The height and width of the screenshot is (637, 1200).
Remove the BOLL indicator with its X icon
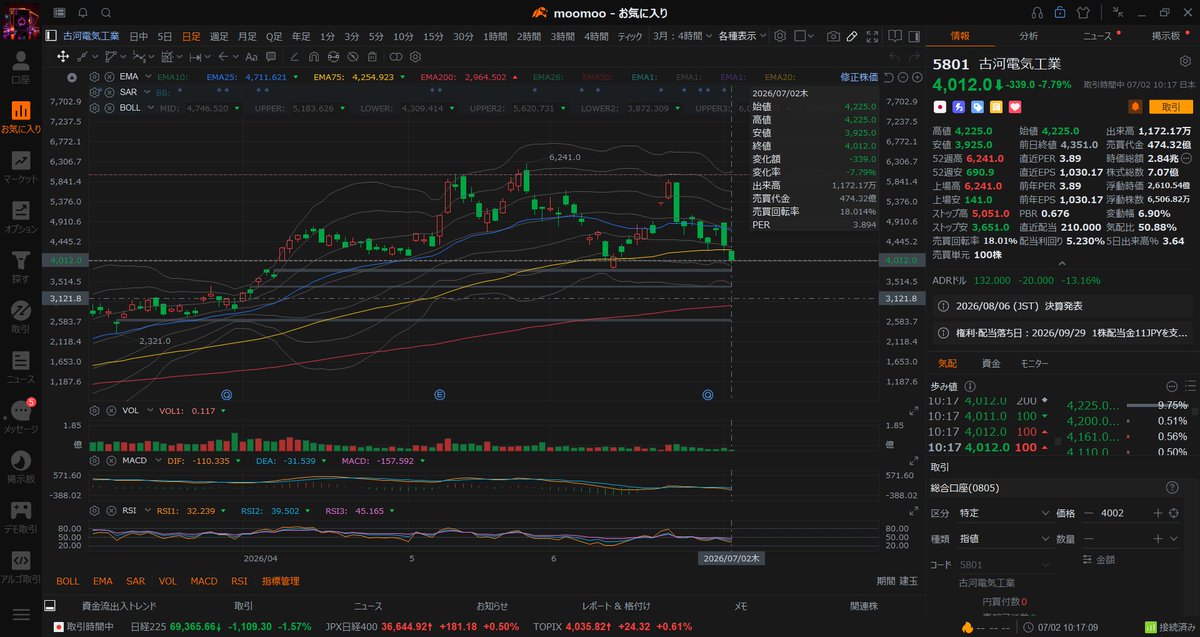108,106
